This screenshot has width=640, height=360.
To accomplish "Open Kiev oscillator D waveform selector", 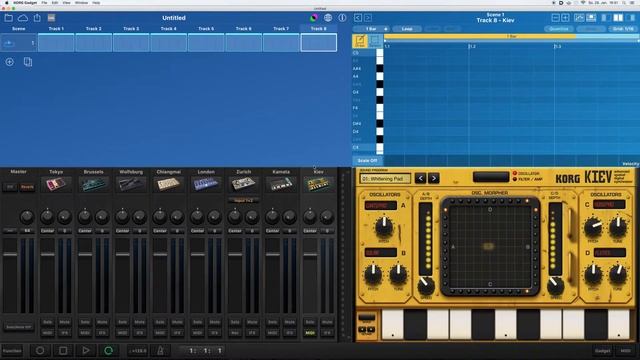I will point(609,253).
